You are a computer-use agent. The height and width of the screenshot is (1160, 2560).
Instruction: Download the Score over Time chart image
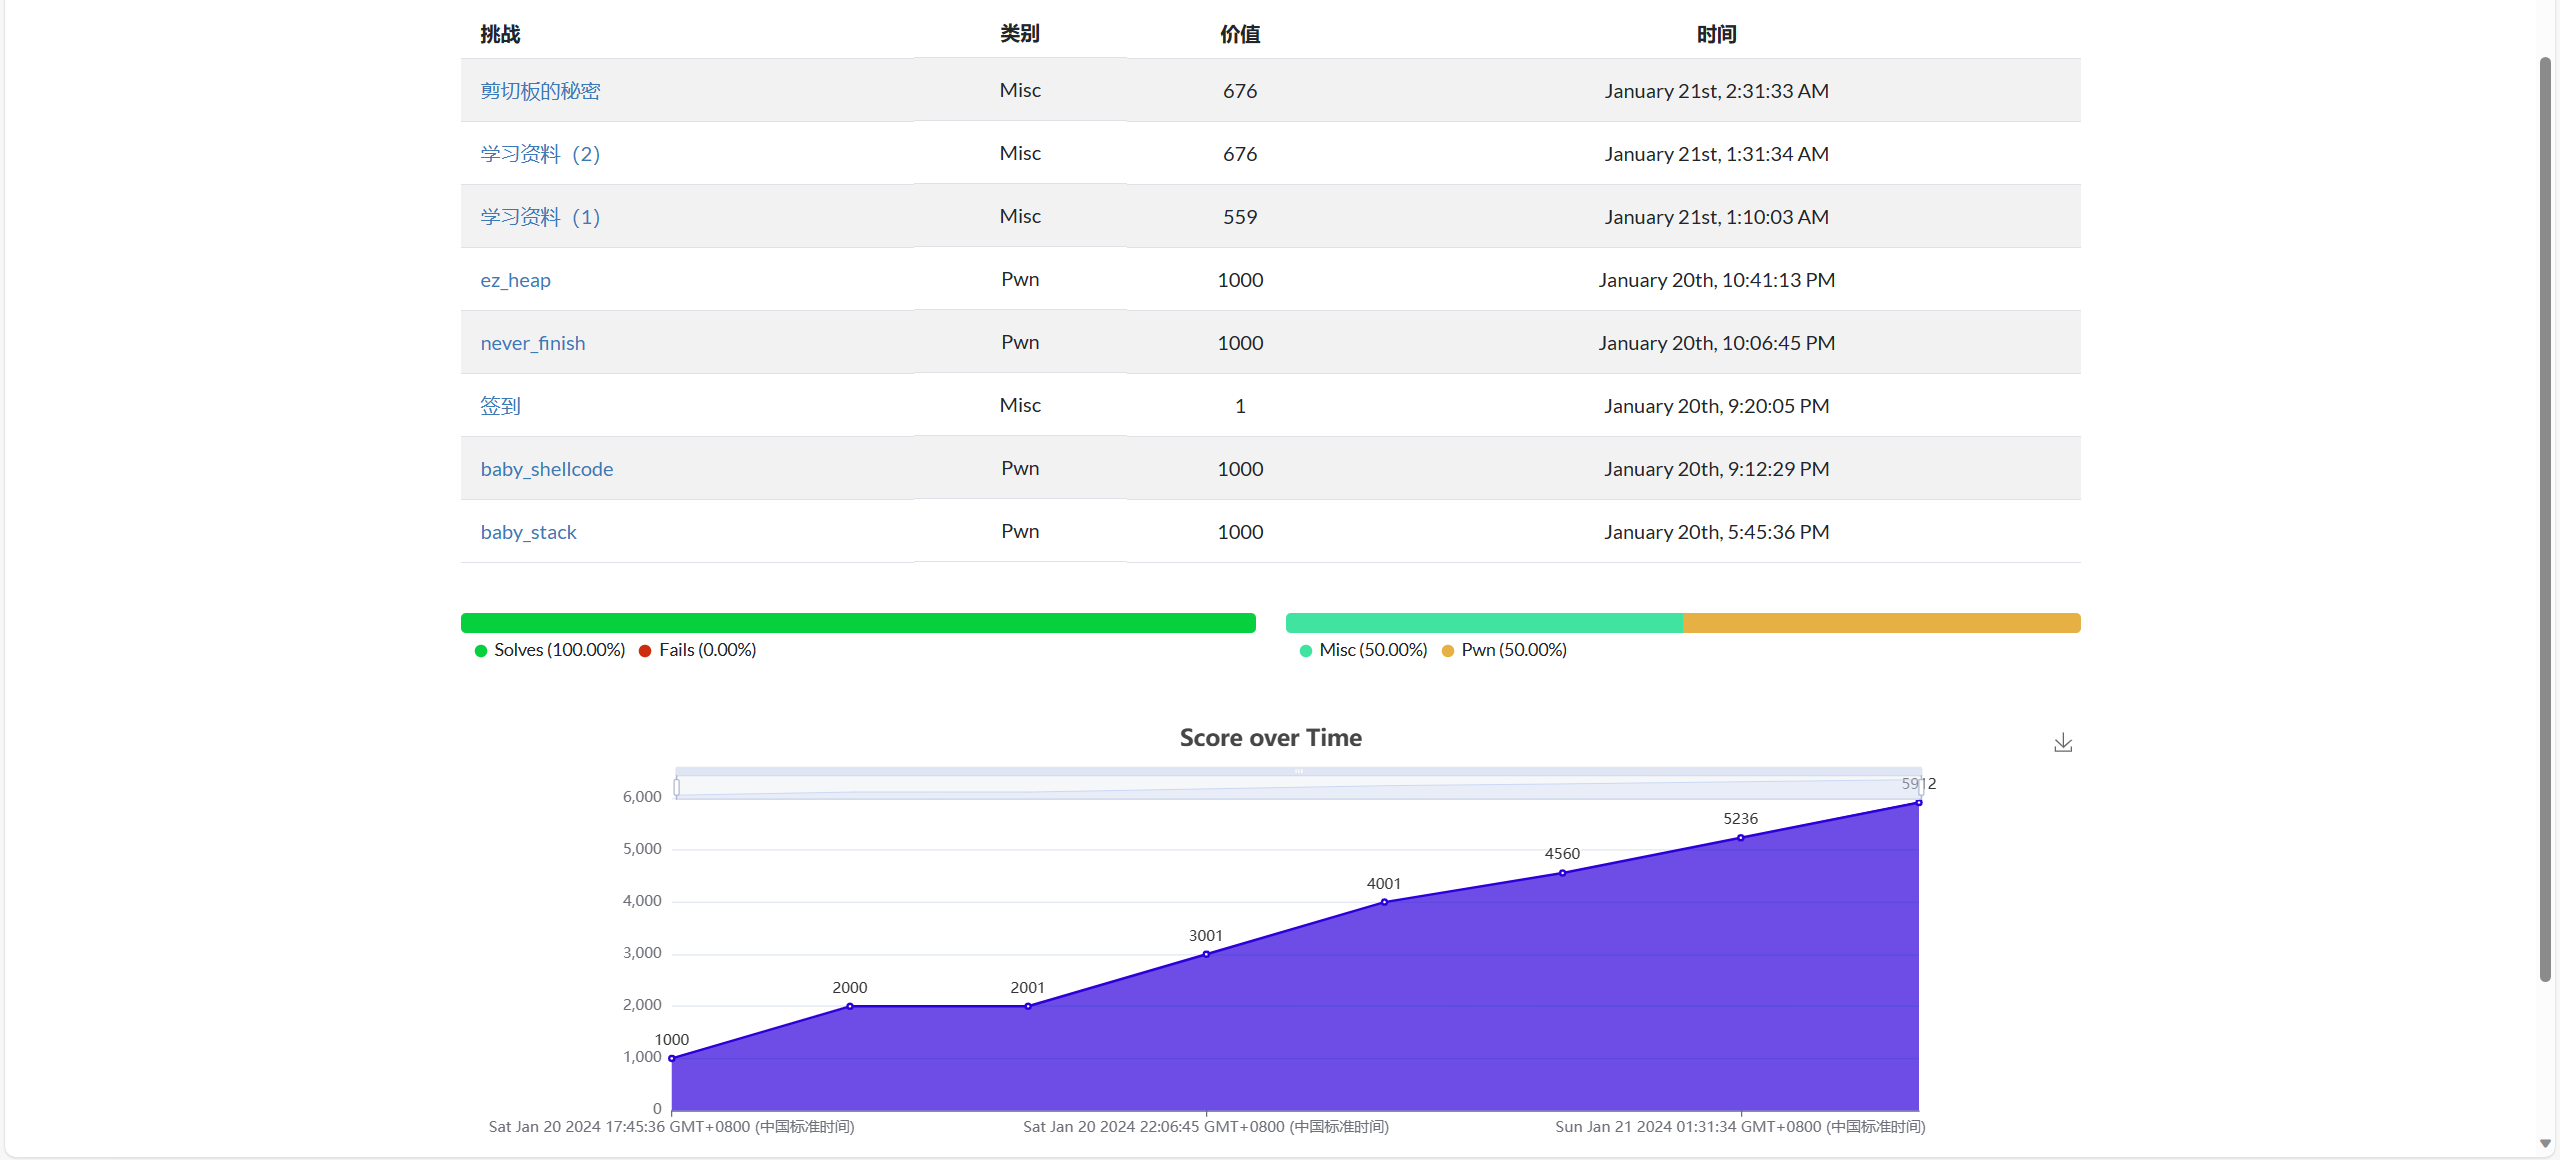[x=2063, y=743]
